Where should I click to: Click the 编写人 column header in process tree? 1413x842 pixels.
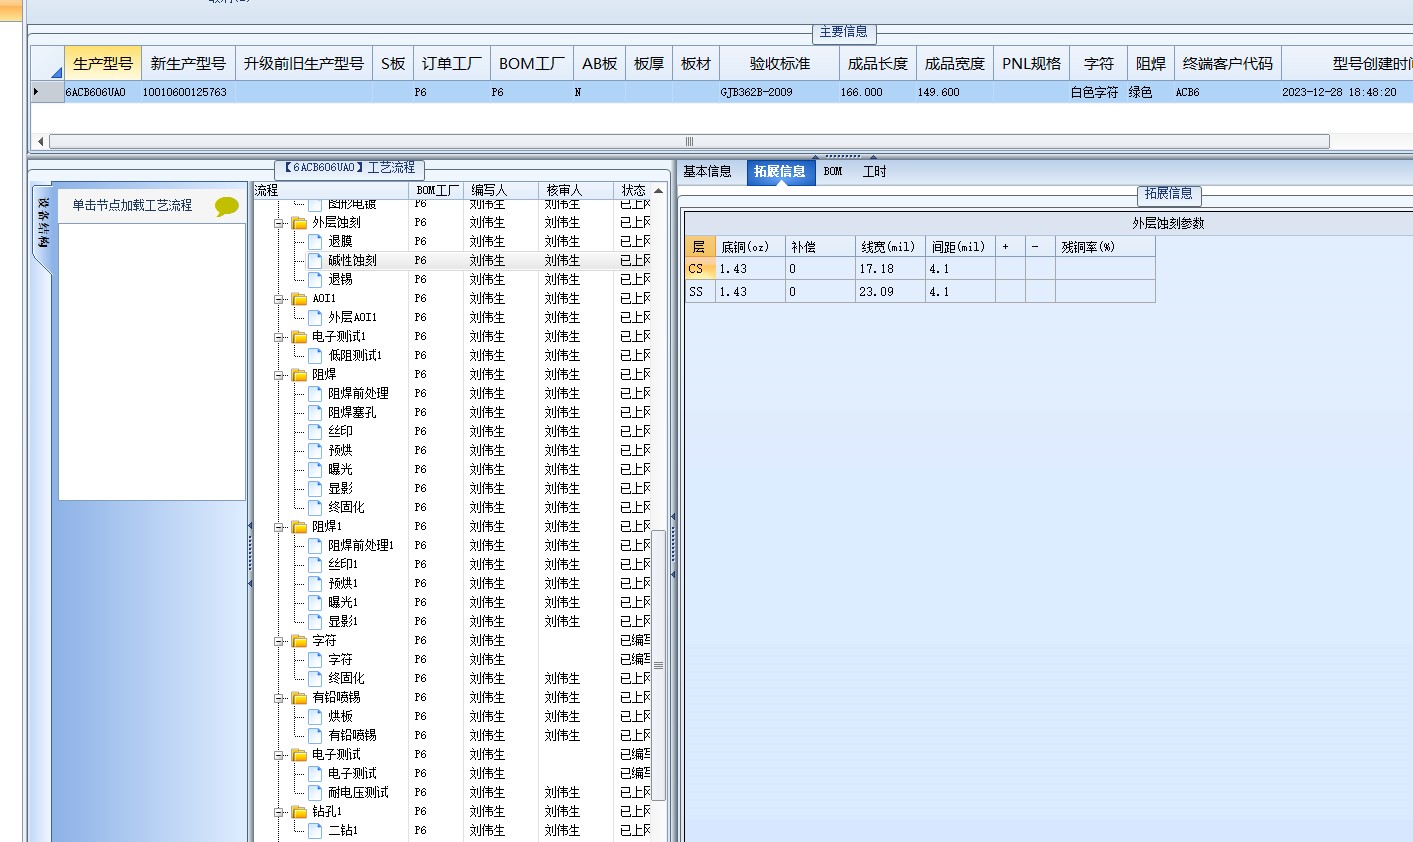click(x=501, y=190)
